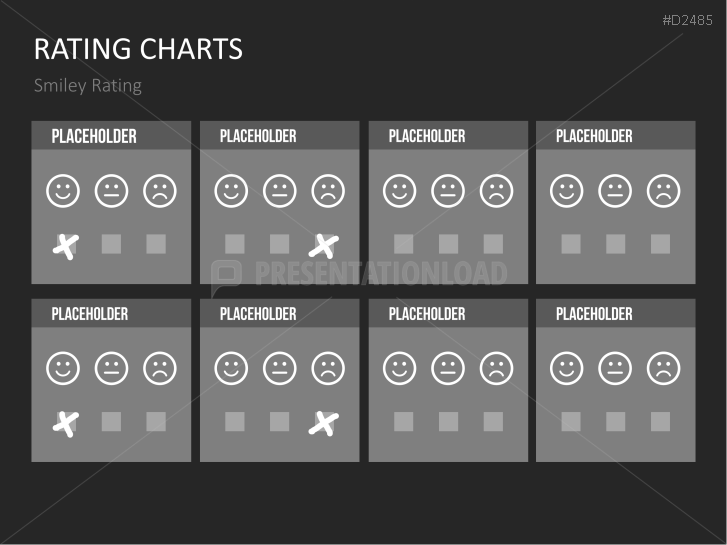The height and width of the screenshot is (545, 727).
Task: Select the sad face in the bottom-right card
Action: pyautogui.click(x=662, y=369)
